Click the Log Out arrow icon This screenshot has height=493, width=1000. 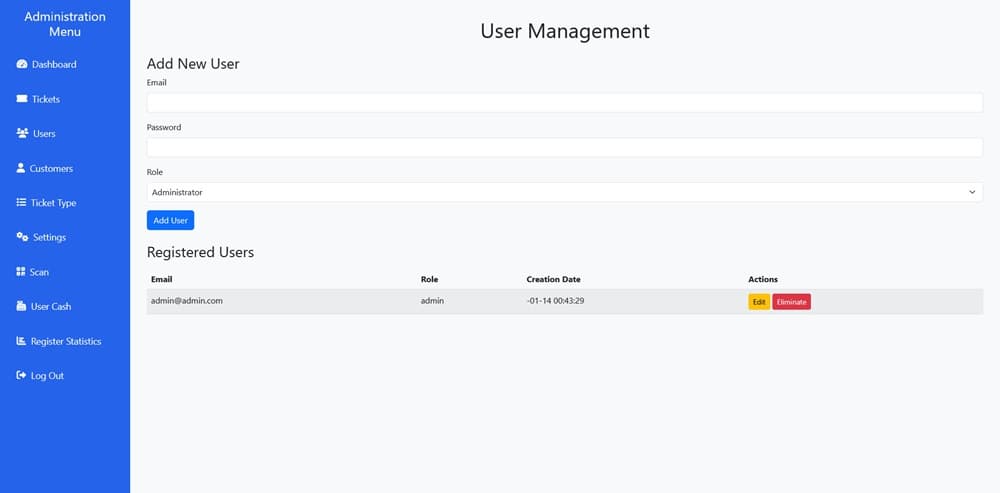(x=21, y=376)
